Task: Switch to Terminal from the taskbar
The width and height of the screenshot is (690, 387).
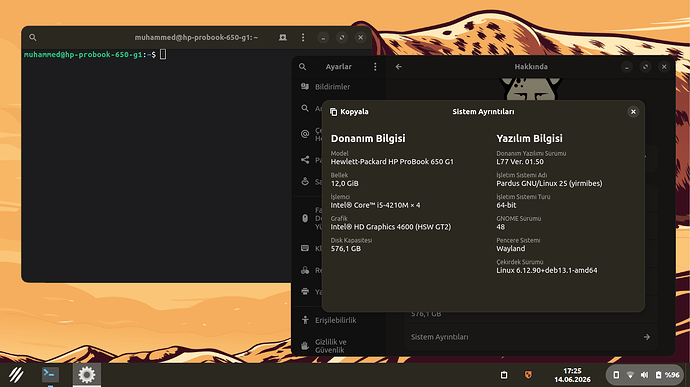Action: [x=50, y=374]
